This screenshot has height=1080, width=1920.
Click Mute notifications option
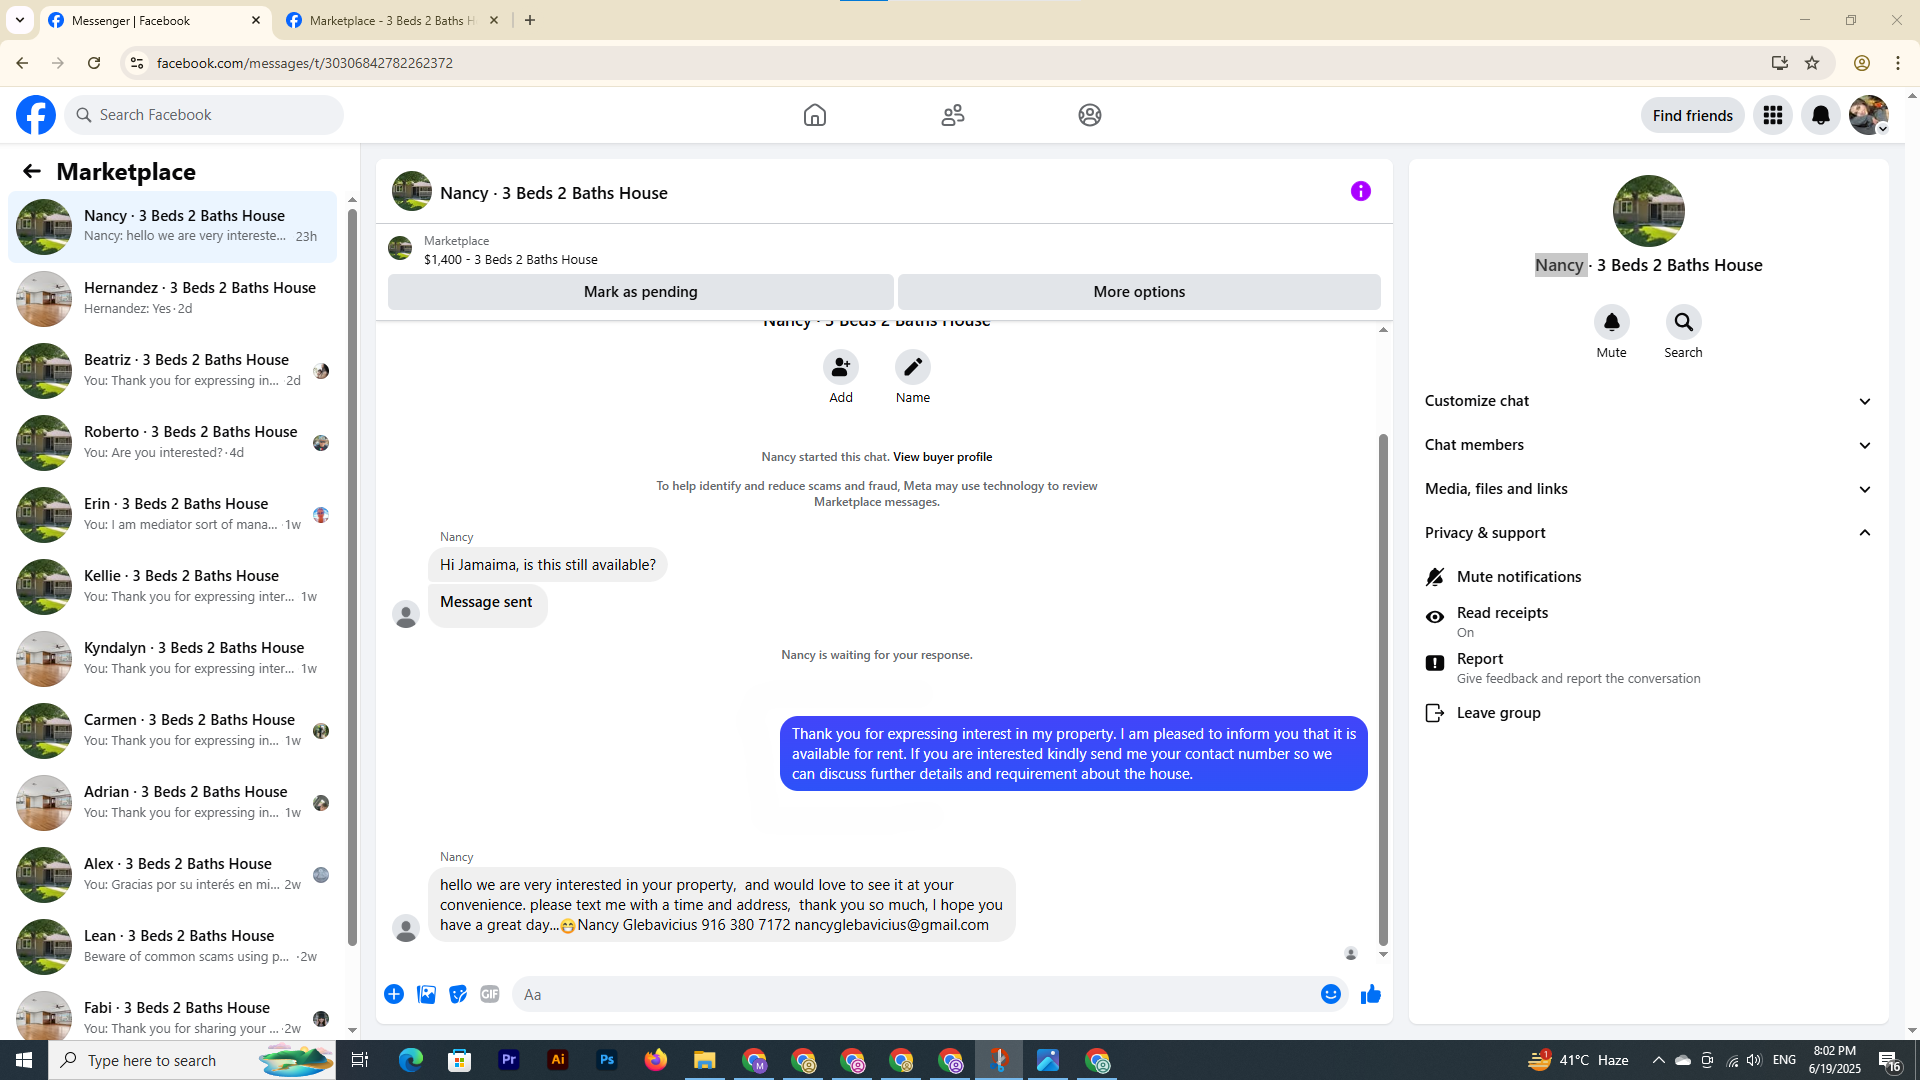pyautogui.click(x=1648, y=577)
